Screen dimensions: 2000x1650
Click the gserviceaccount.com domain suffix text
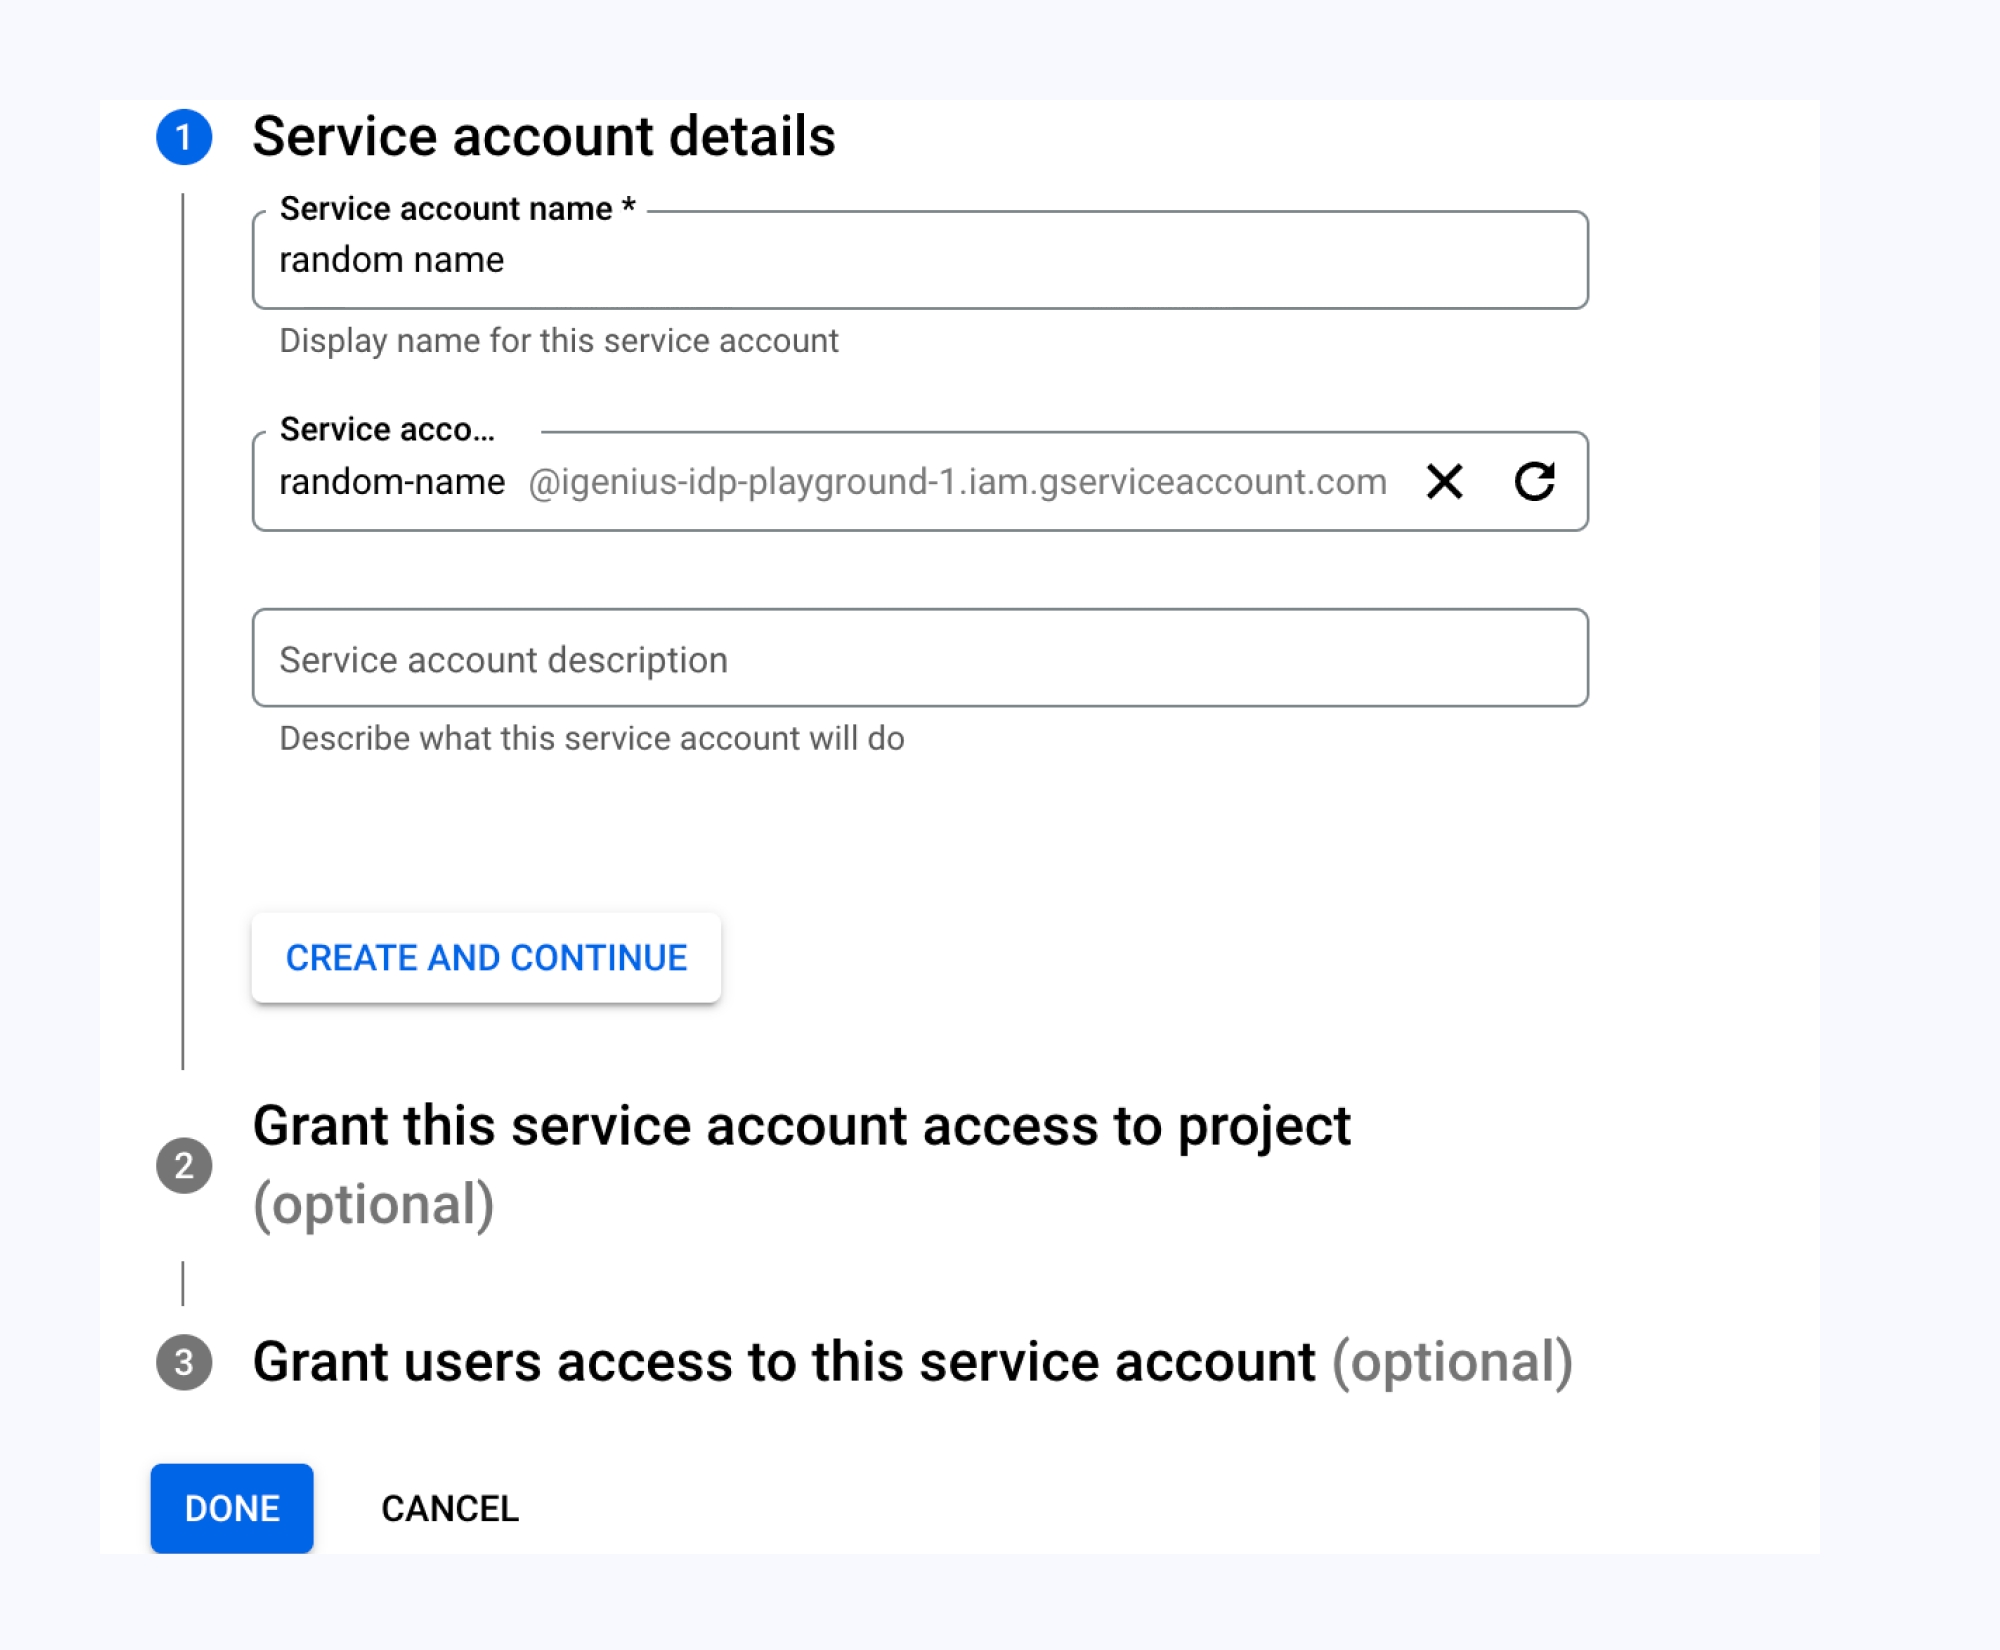click(957, 482)
